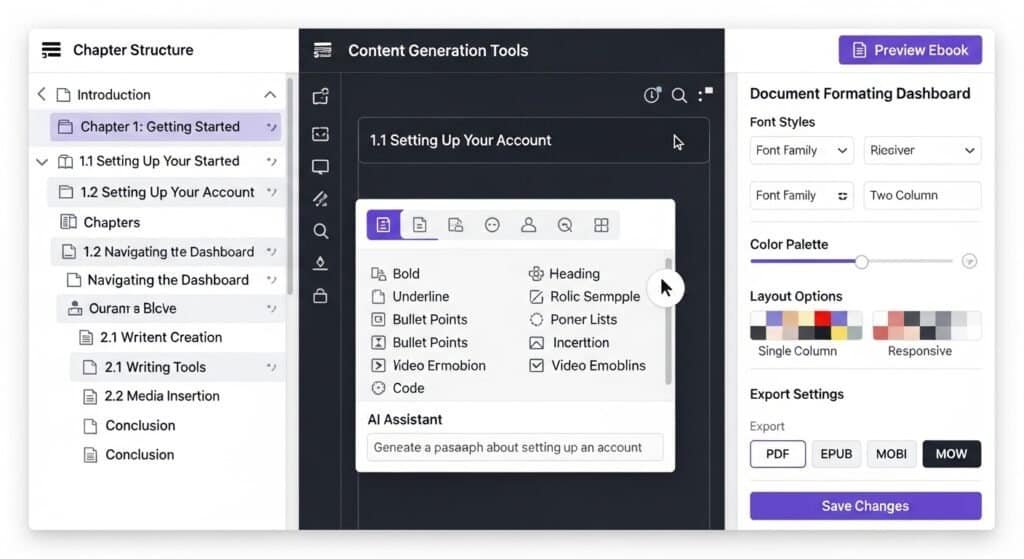Toggle the Video Emoblins checkbox
Viewport: 1024px width, 559px height.
coord(536,366)
